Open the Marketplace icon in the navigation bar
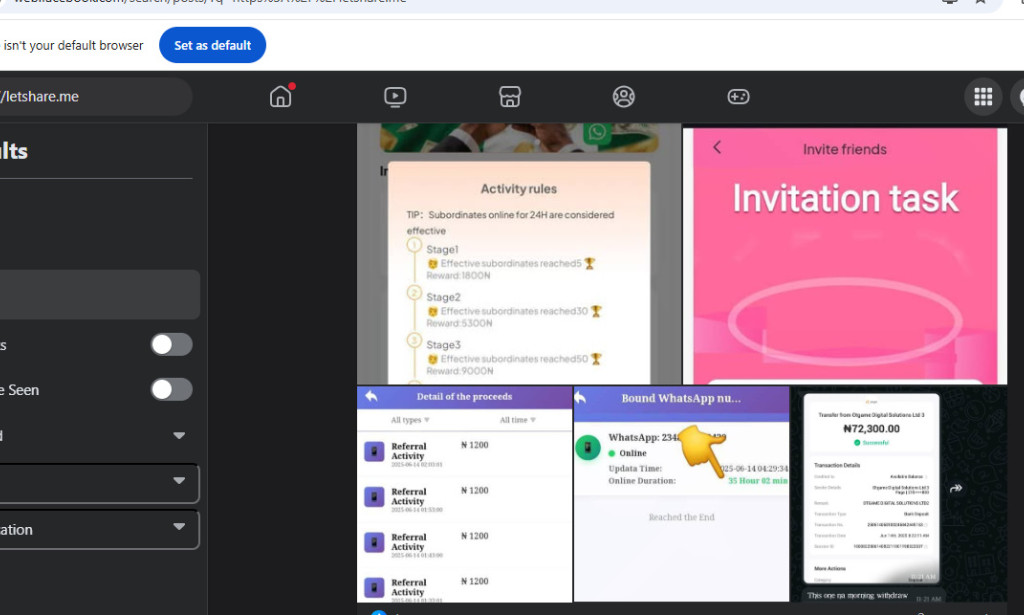1024x615 pixels. click(x=509, y=97)
